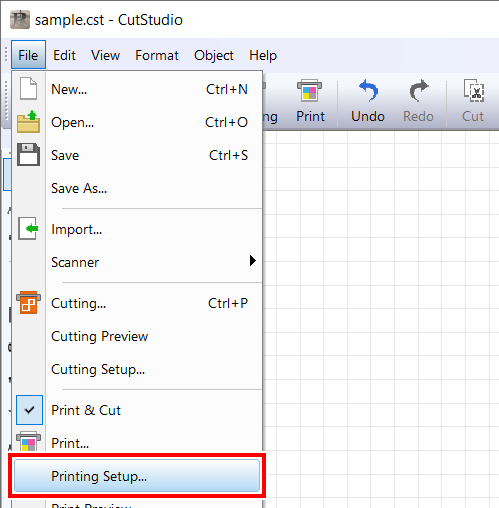The width and height of the screenshot is (499, 508).
Task: Open Printing Setup... menu entry
Action: point(137,476)
